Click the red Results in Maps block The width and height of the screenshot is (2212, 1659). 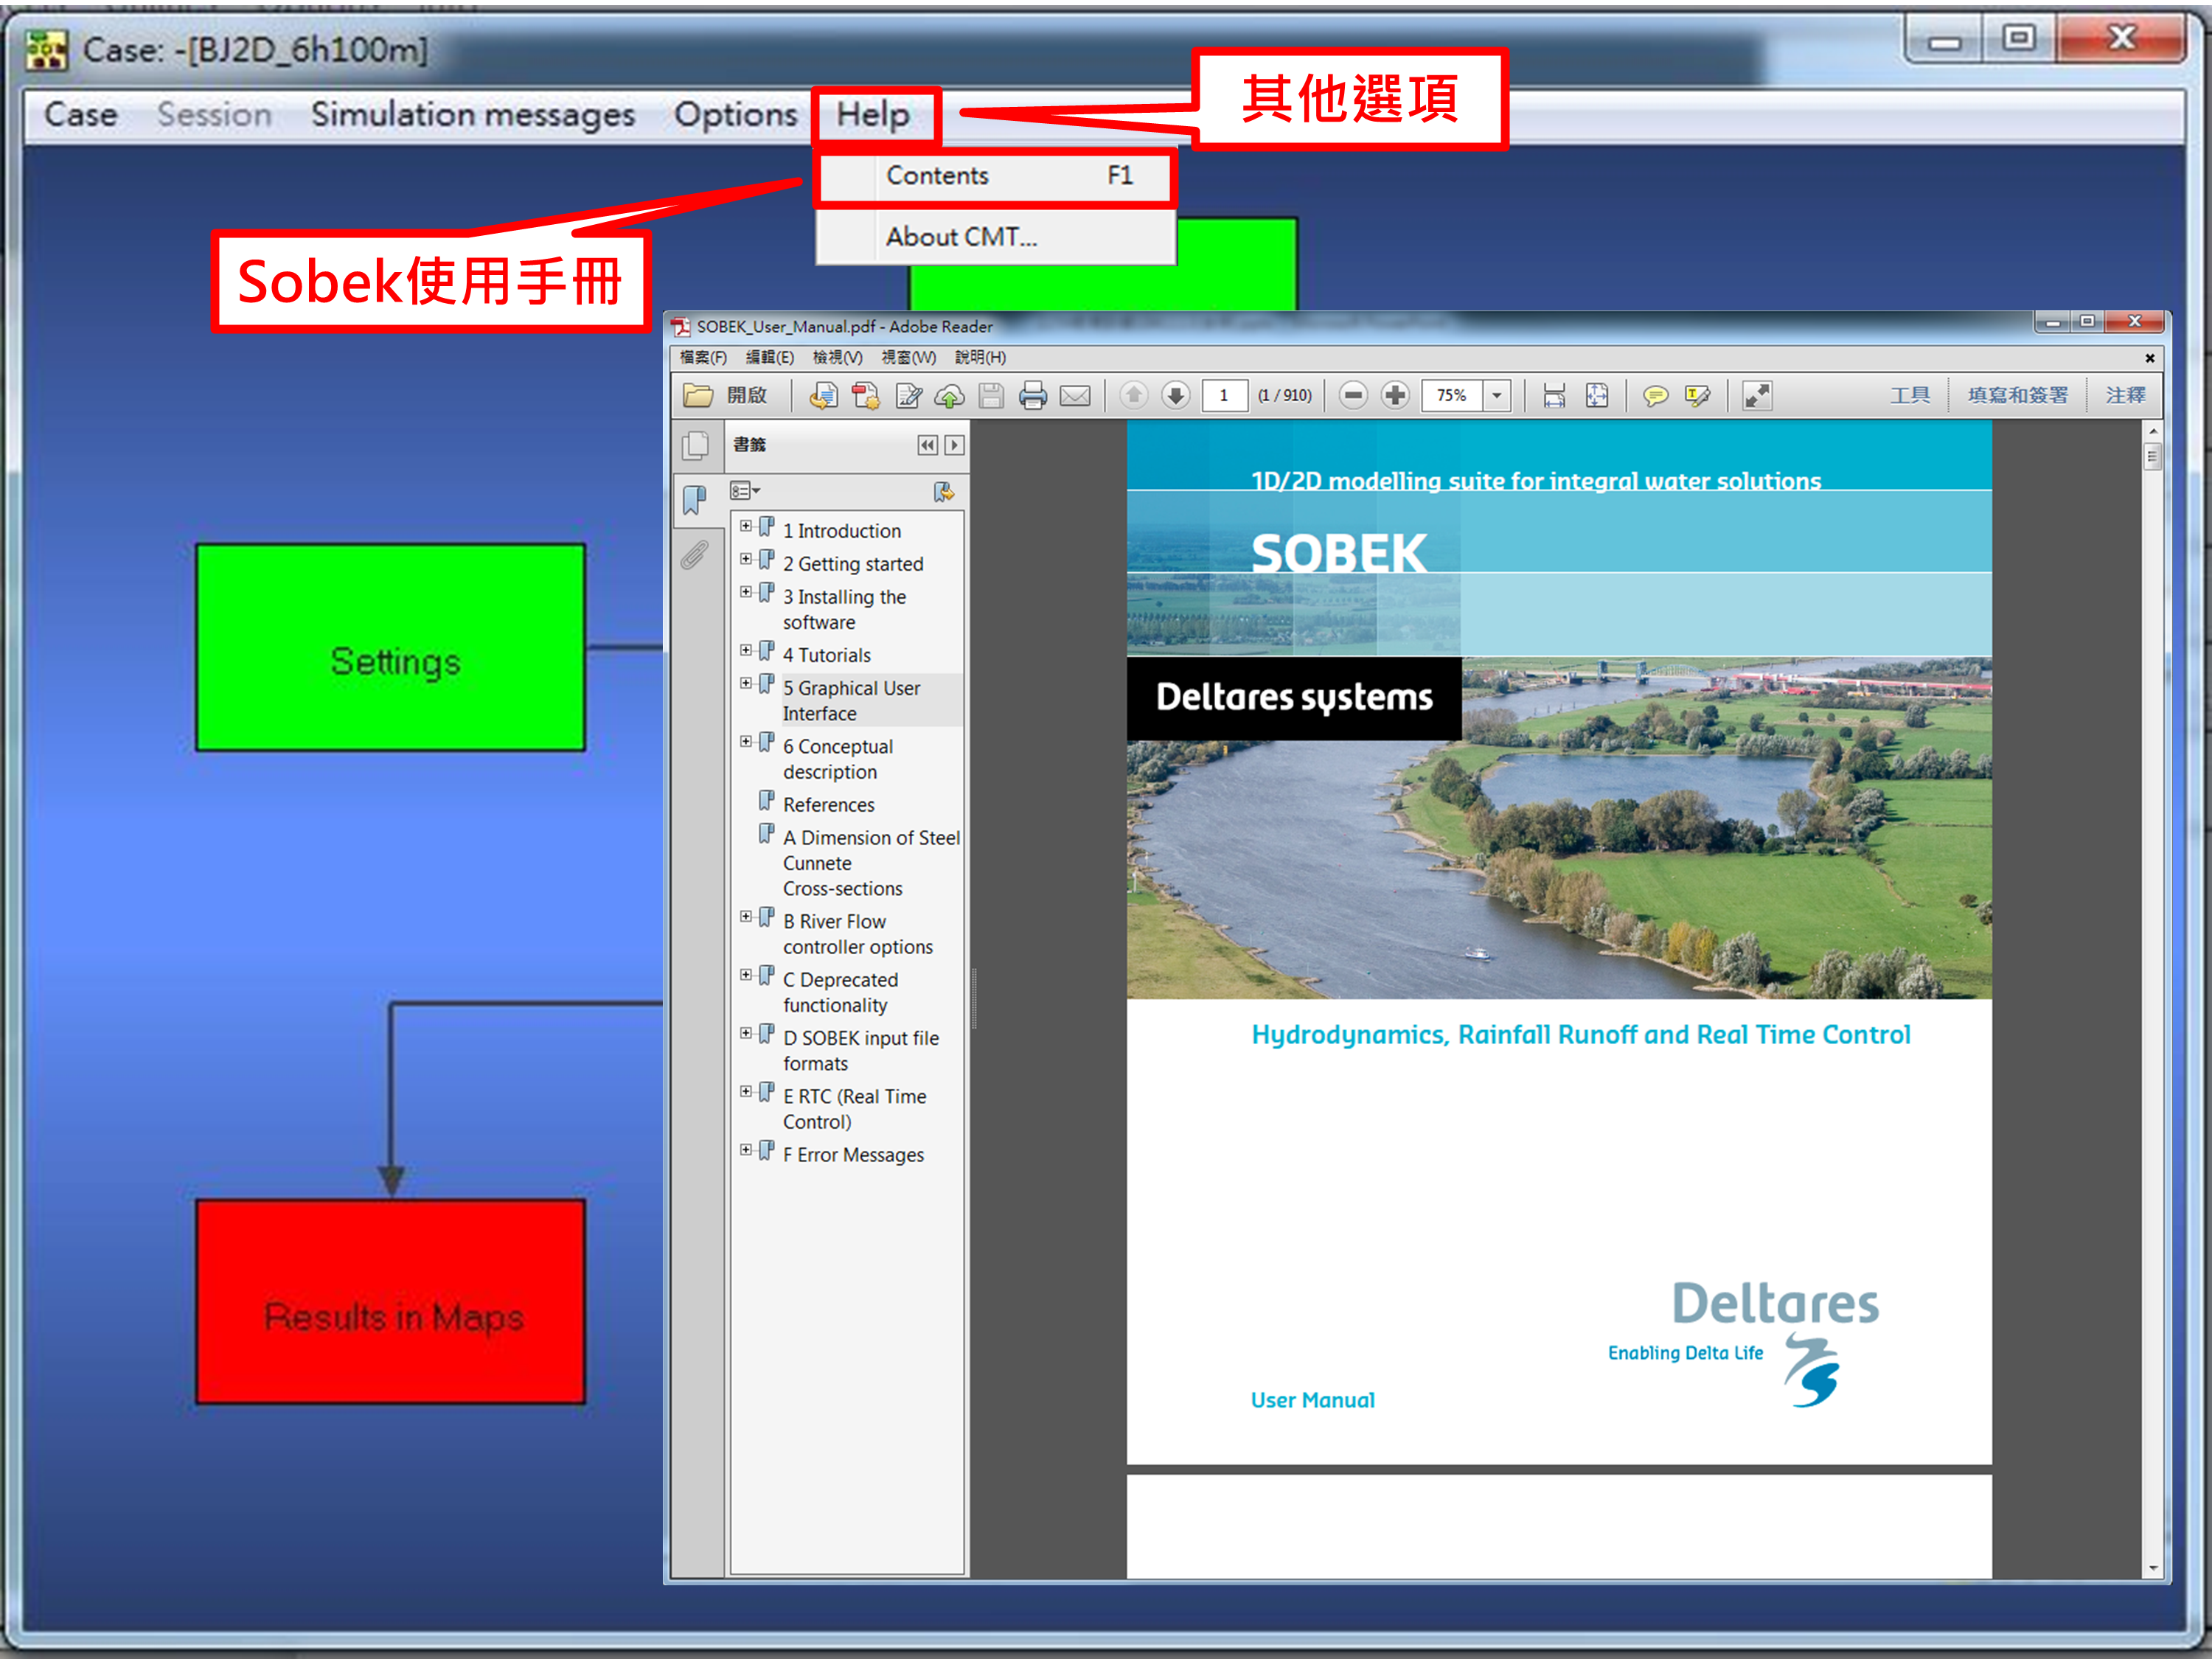click(391, 1302)
